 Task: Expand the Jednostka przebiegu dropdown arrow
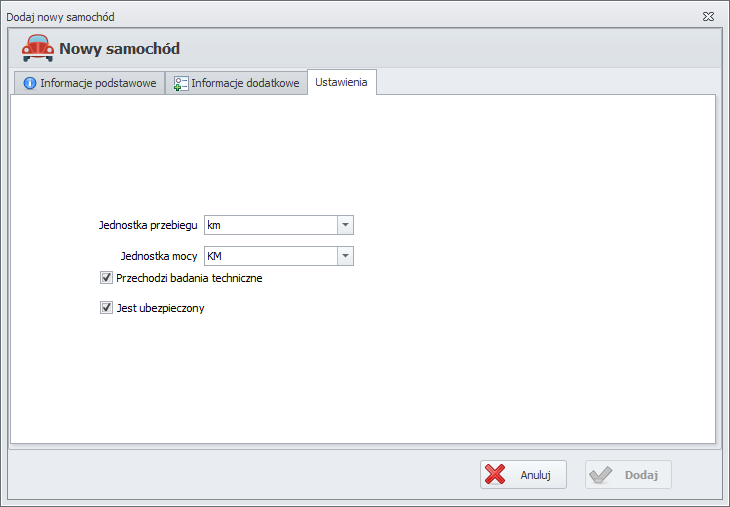[x=345, y=225]
